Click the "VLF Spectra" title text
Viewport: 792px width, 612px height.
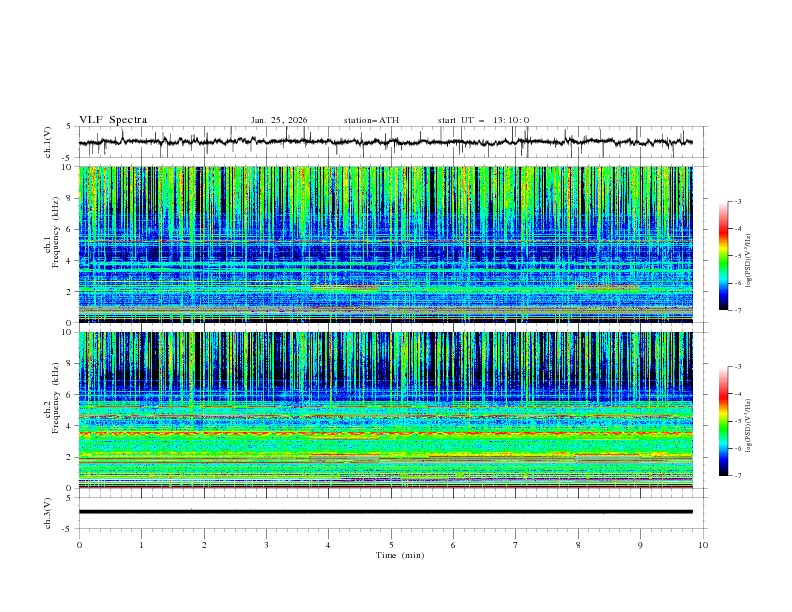point(113,120)
